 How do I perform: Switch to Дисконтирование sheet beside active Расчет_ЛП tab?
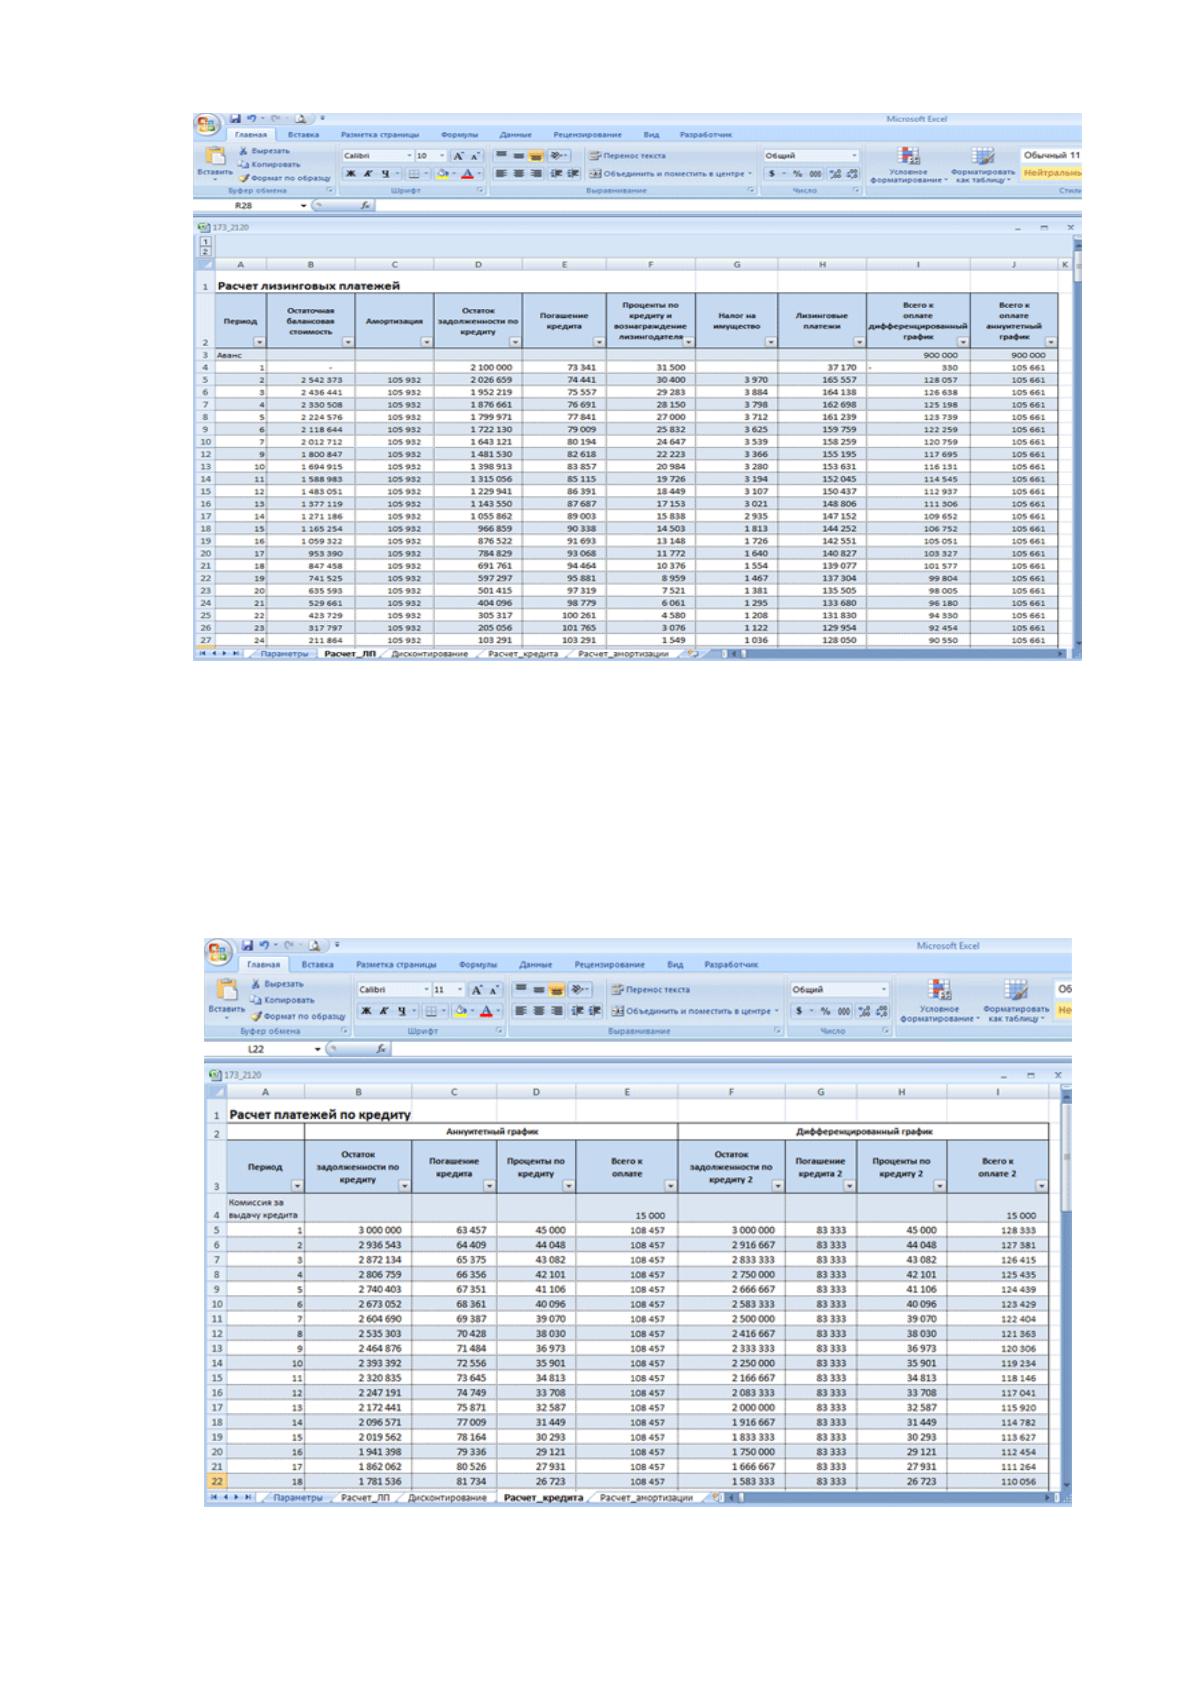pyautogui.click(x=429, y=653)
